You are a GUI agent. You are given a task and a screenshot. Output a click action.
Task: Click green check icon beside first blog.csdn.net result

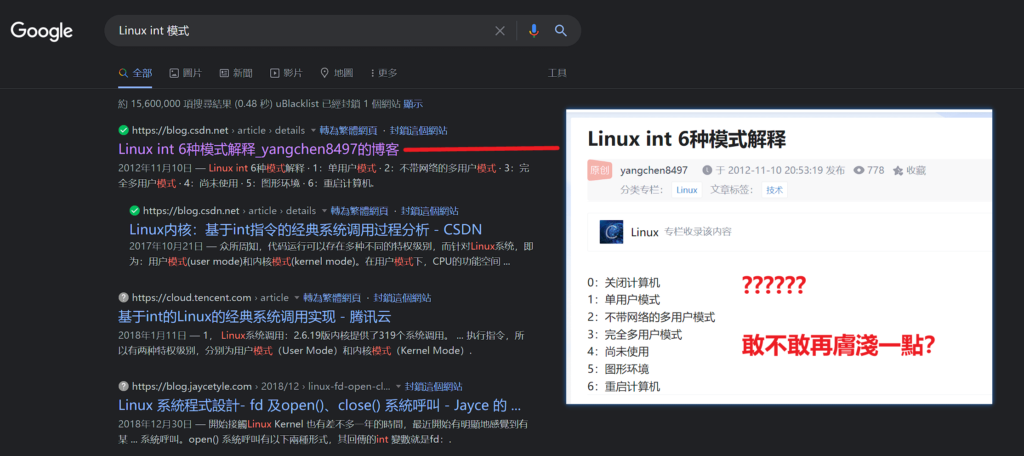coord(123,130)
